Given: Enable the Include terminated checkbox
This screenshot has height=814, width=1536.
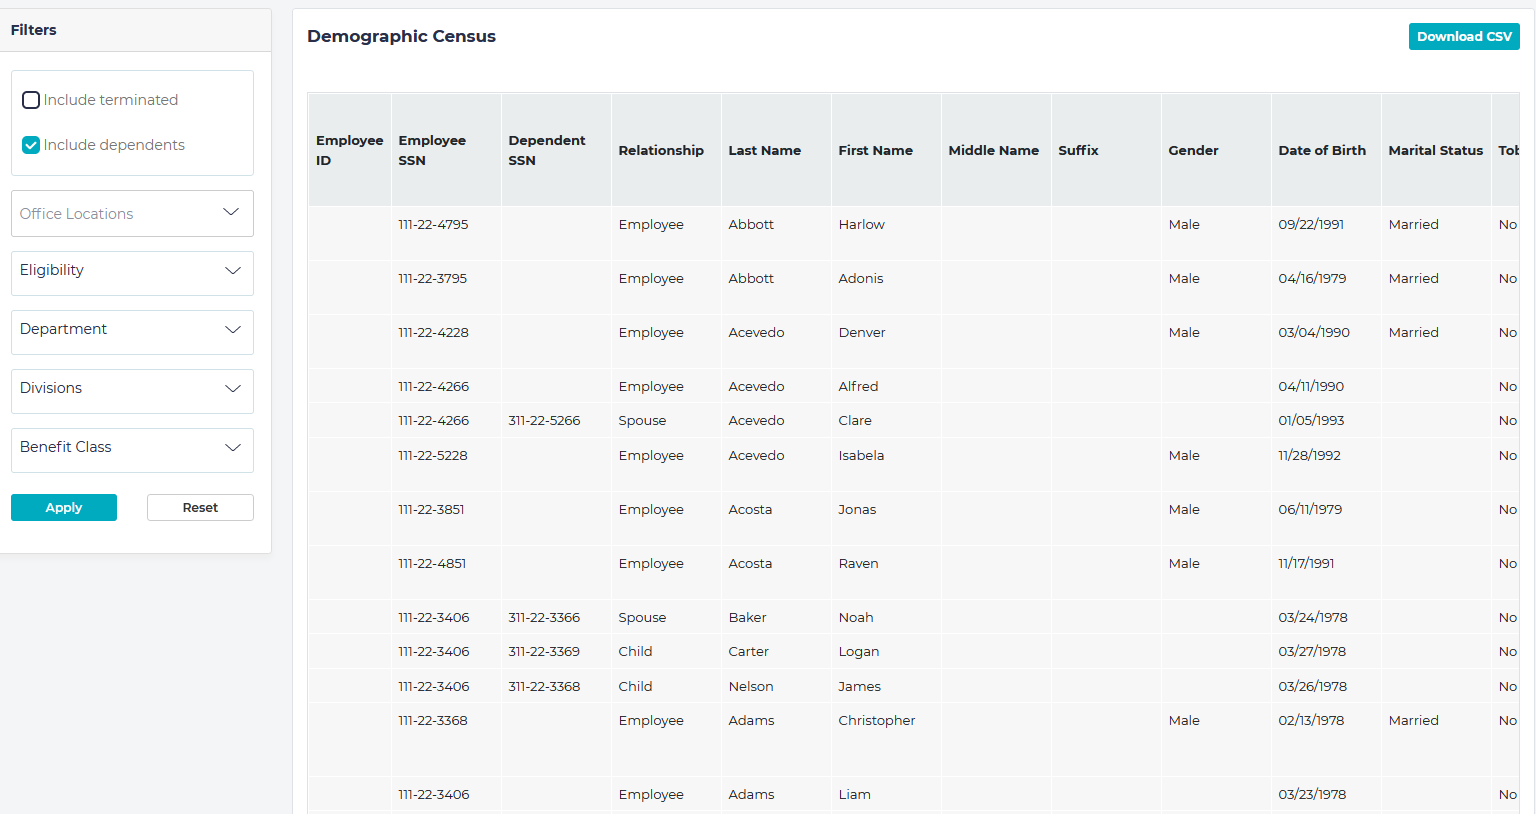Looking at the screenshot, I should (x=30, y=100).
